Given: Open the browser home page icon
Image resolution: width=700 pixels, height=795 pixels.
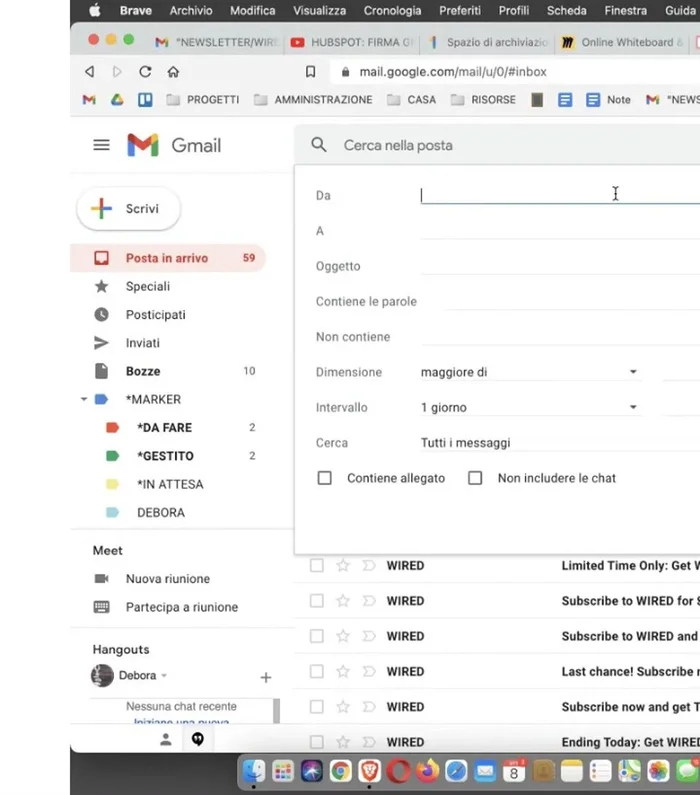Looking at the screenshot, I should (x=173, y=71).
